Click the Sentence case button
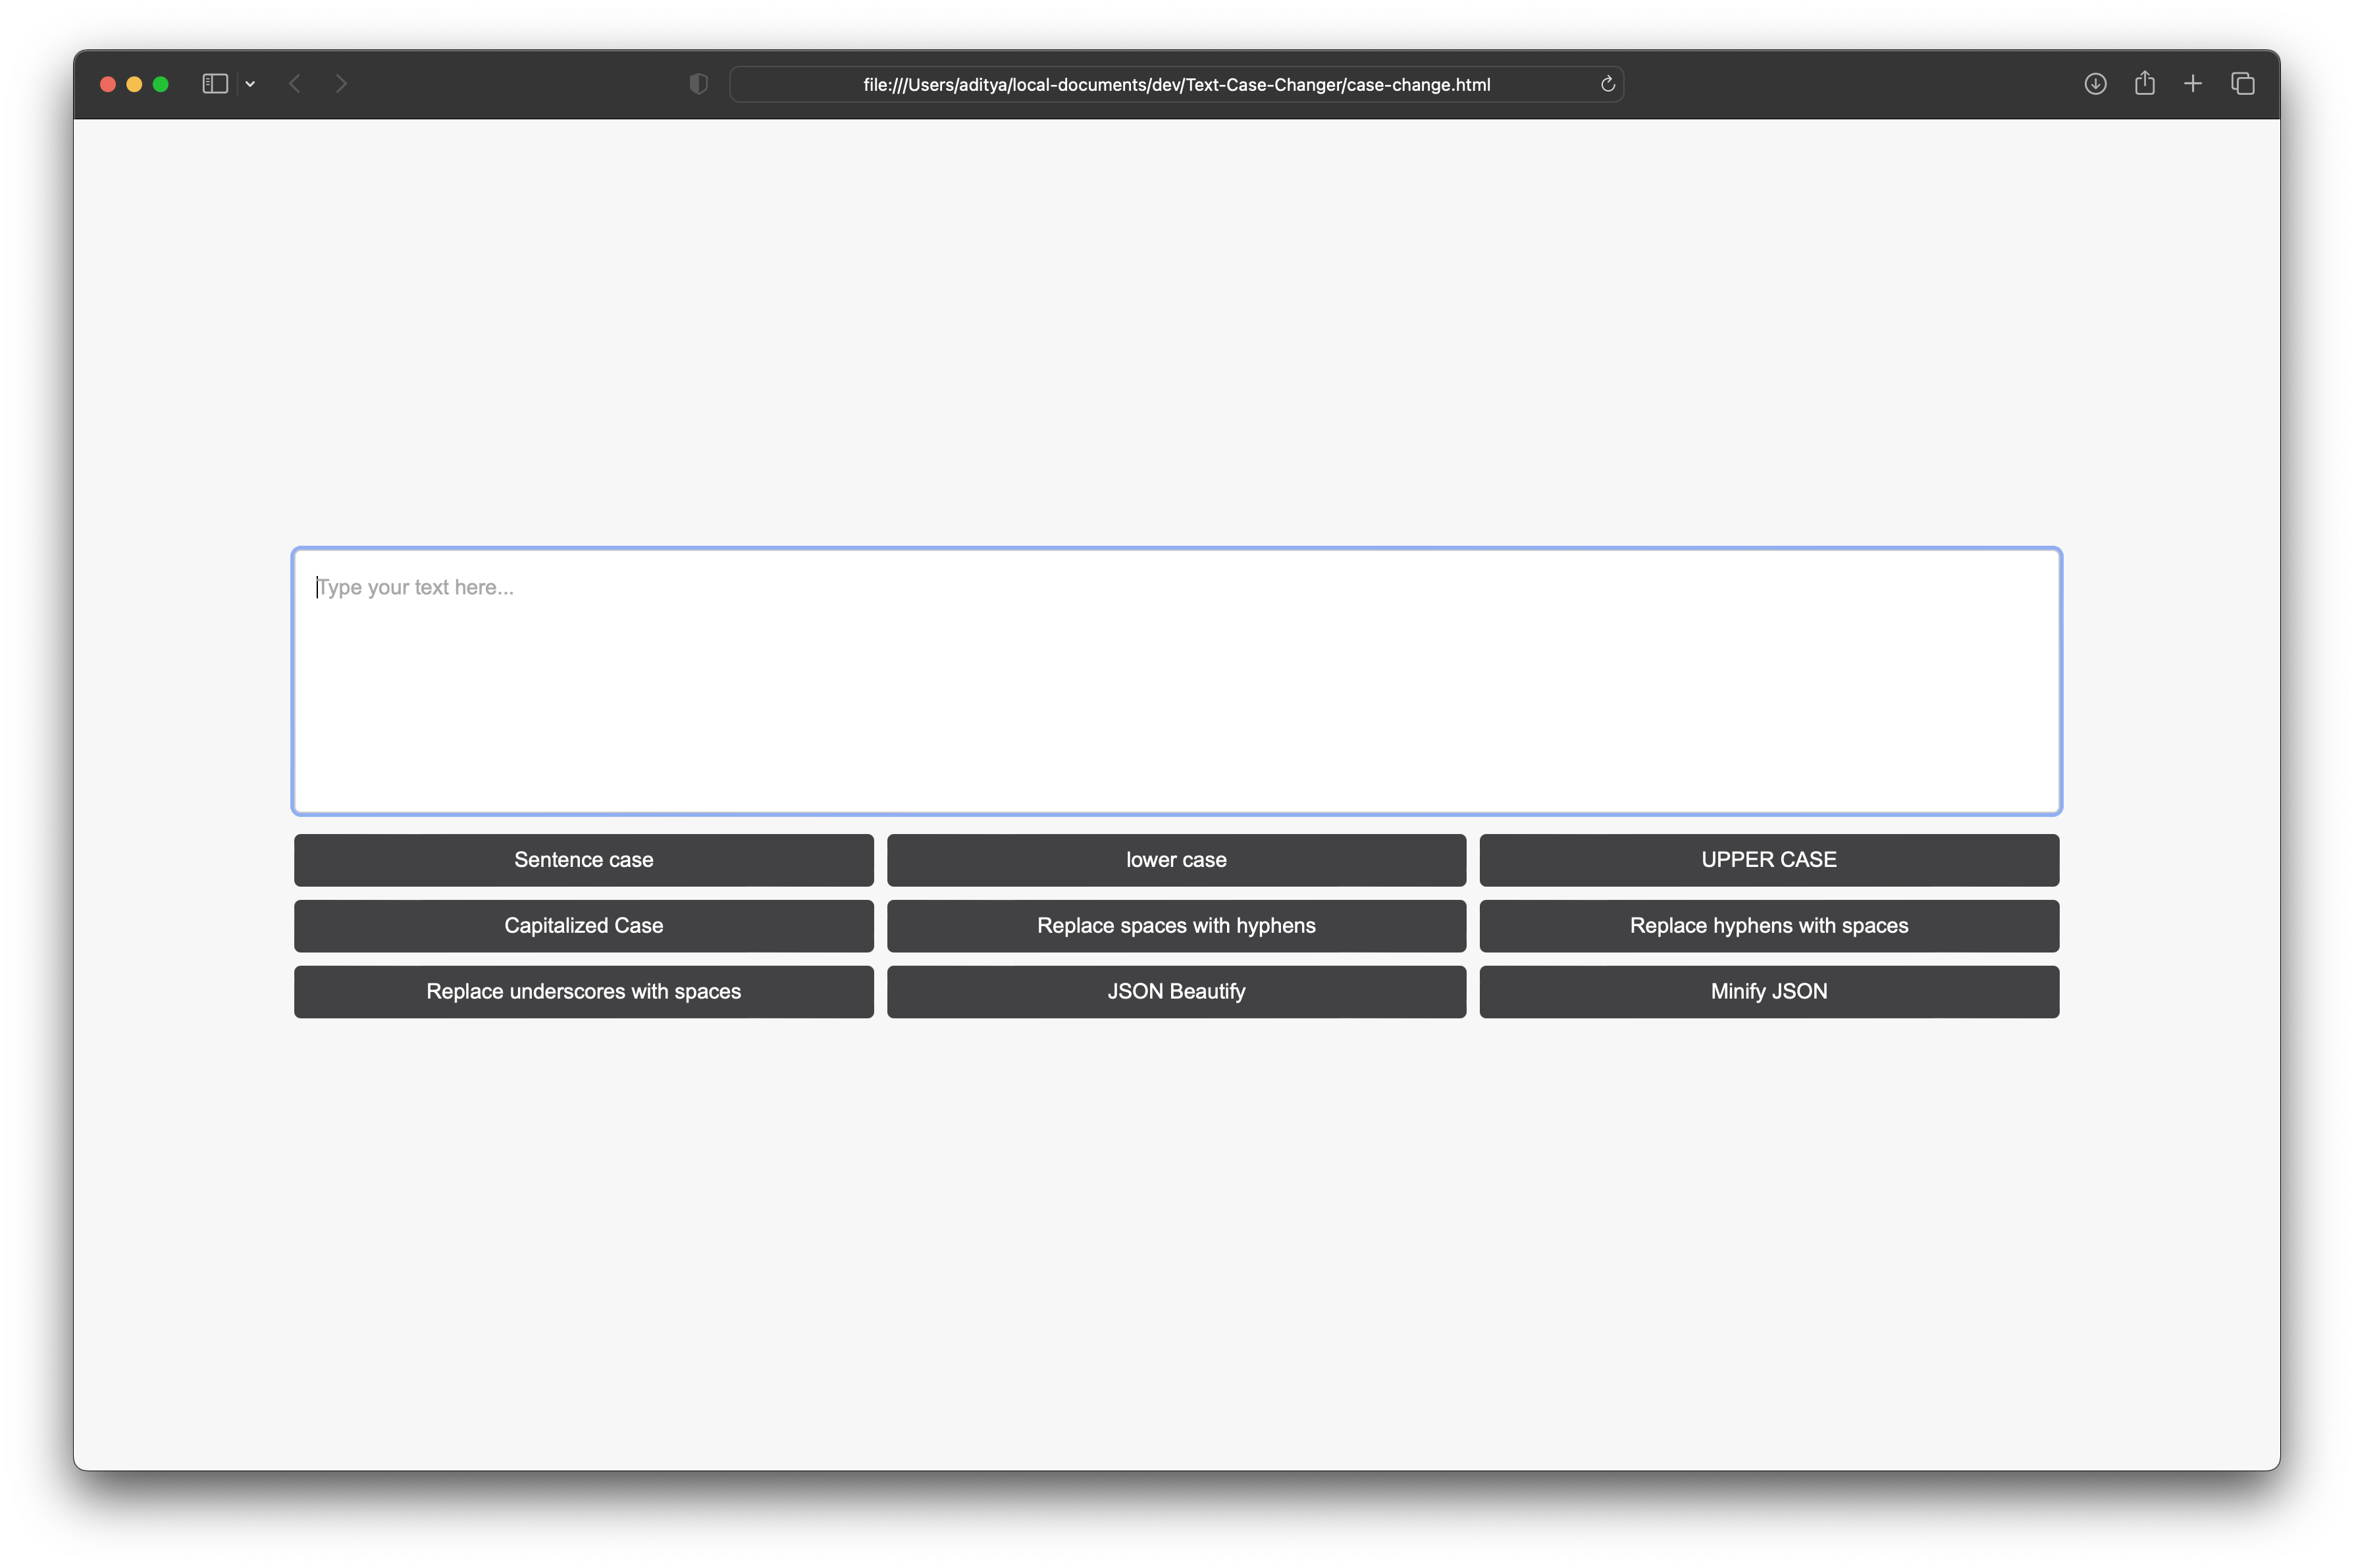 (583, 860)
